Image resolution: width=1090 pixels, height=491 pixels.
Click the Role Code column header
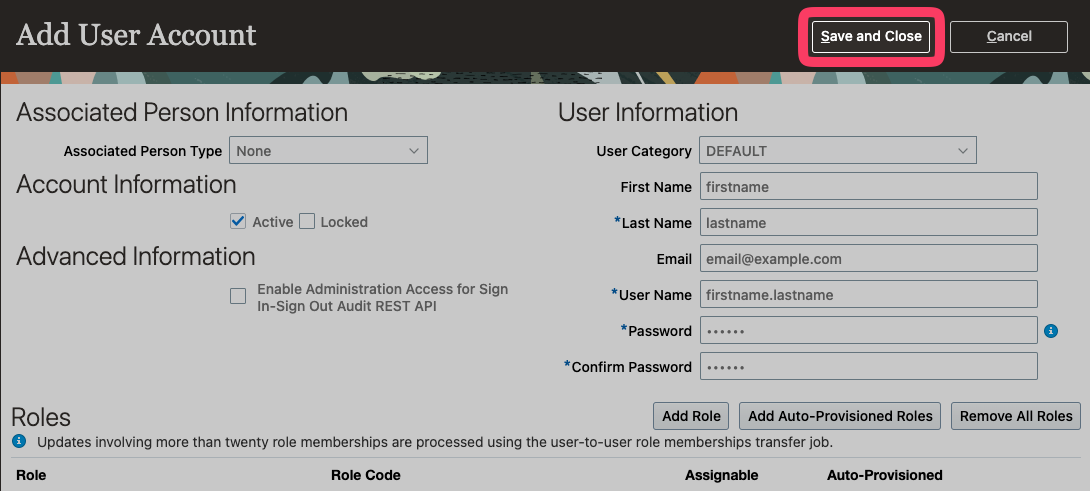point(366,475)
